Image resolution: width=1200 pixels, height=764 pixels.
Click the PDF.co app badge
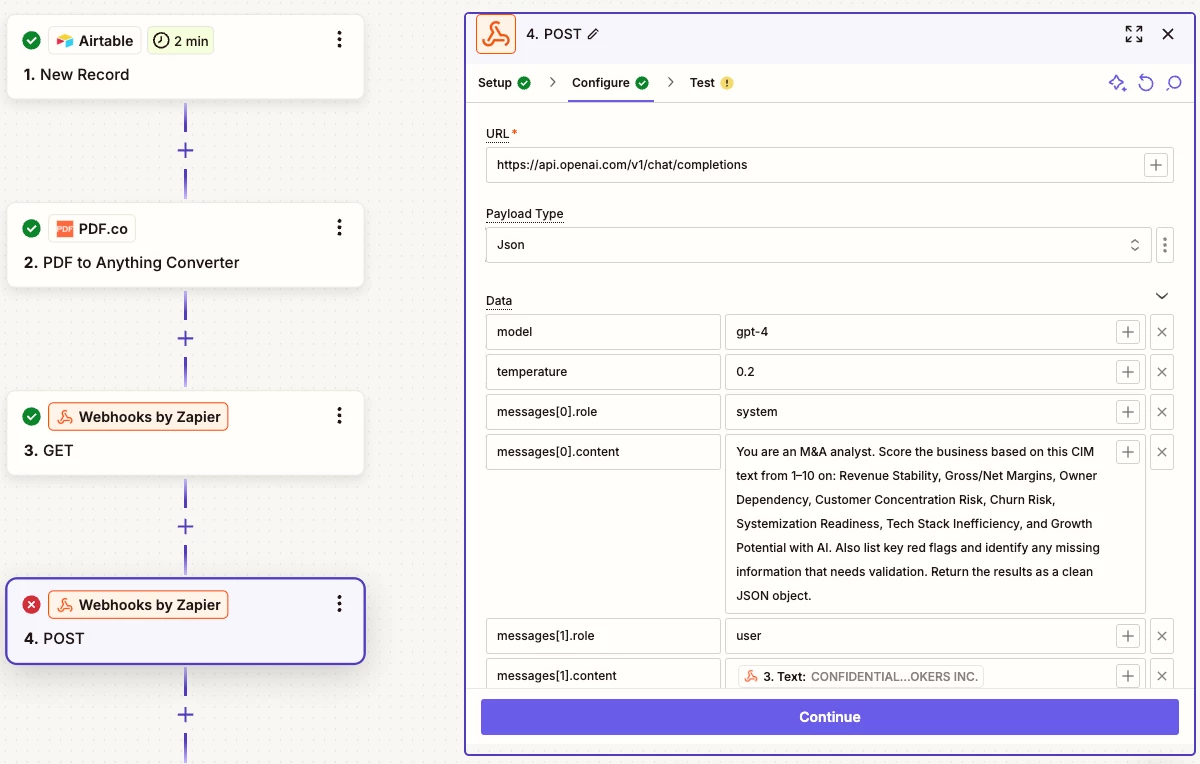(x=92, y=229)
